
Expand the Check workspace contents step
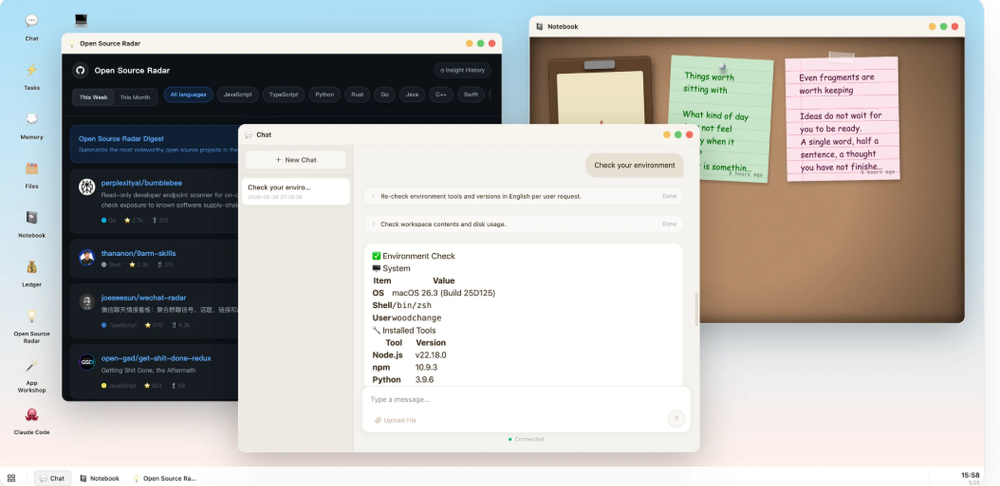point(523,225)
